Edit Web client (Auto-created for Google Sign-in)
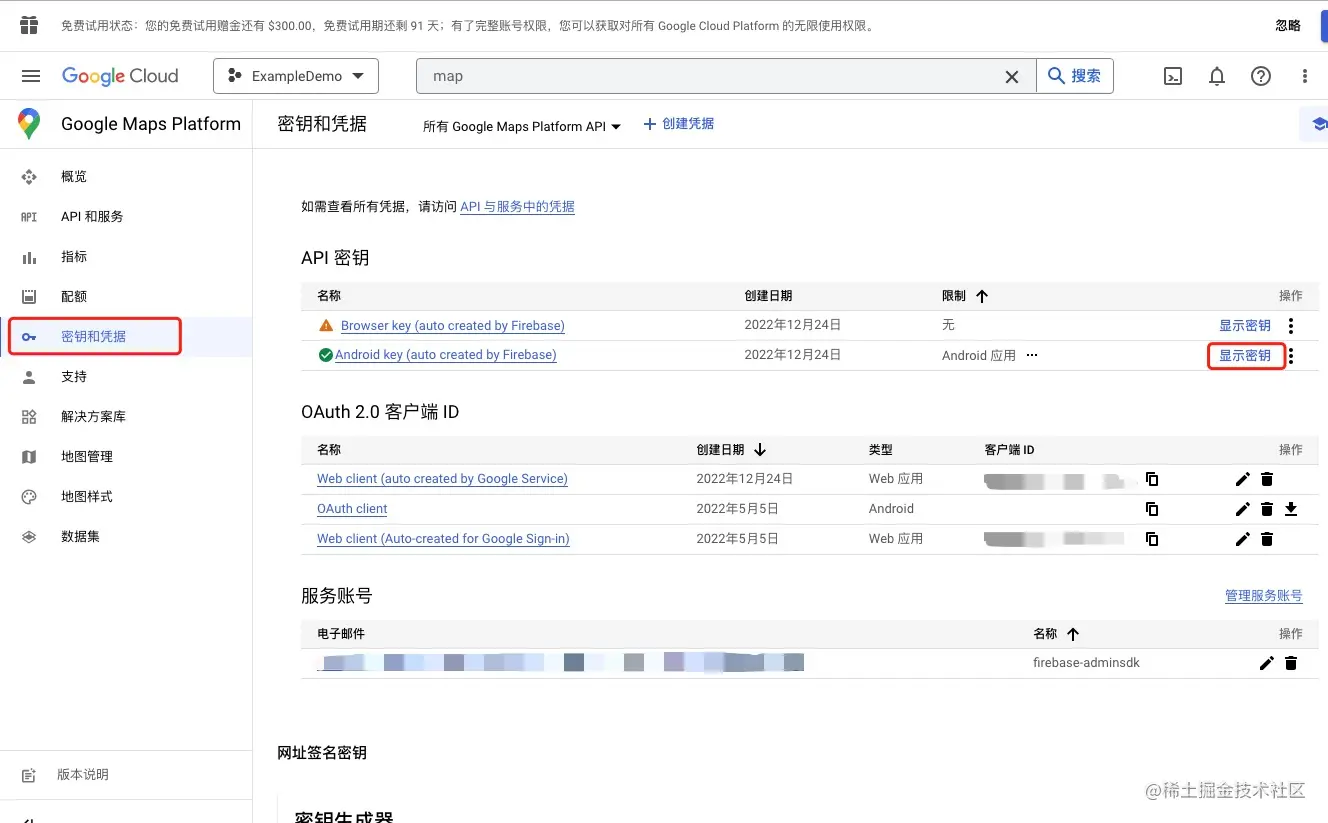This screenshot has width=1328, height=823. coord(1243,539)
